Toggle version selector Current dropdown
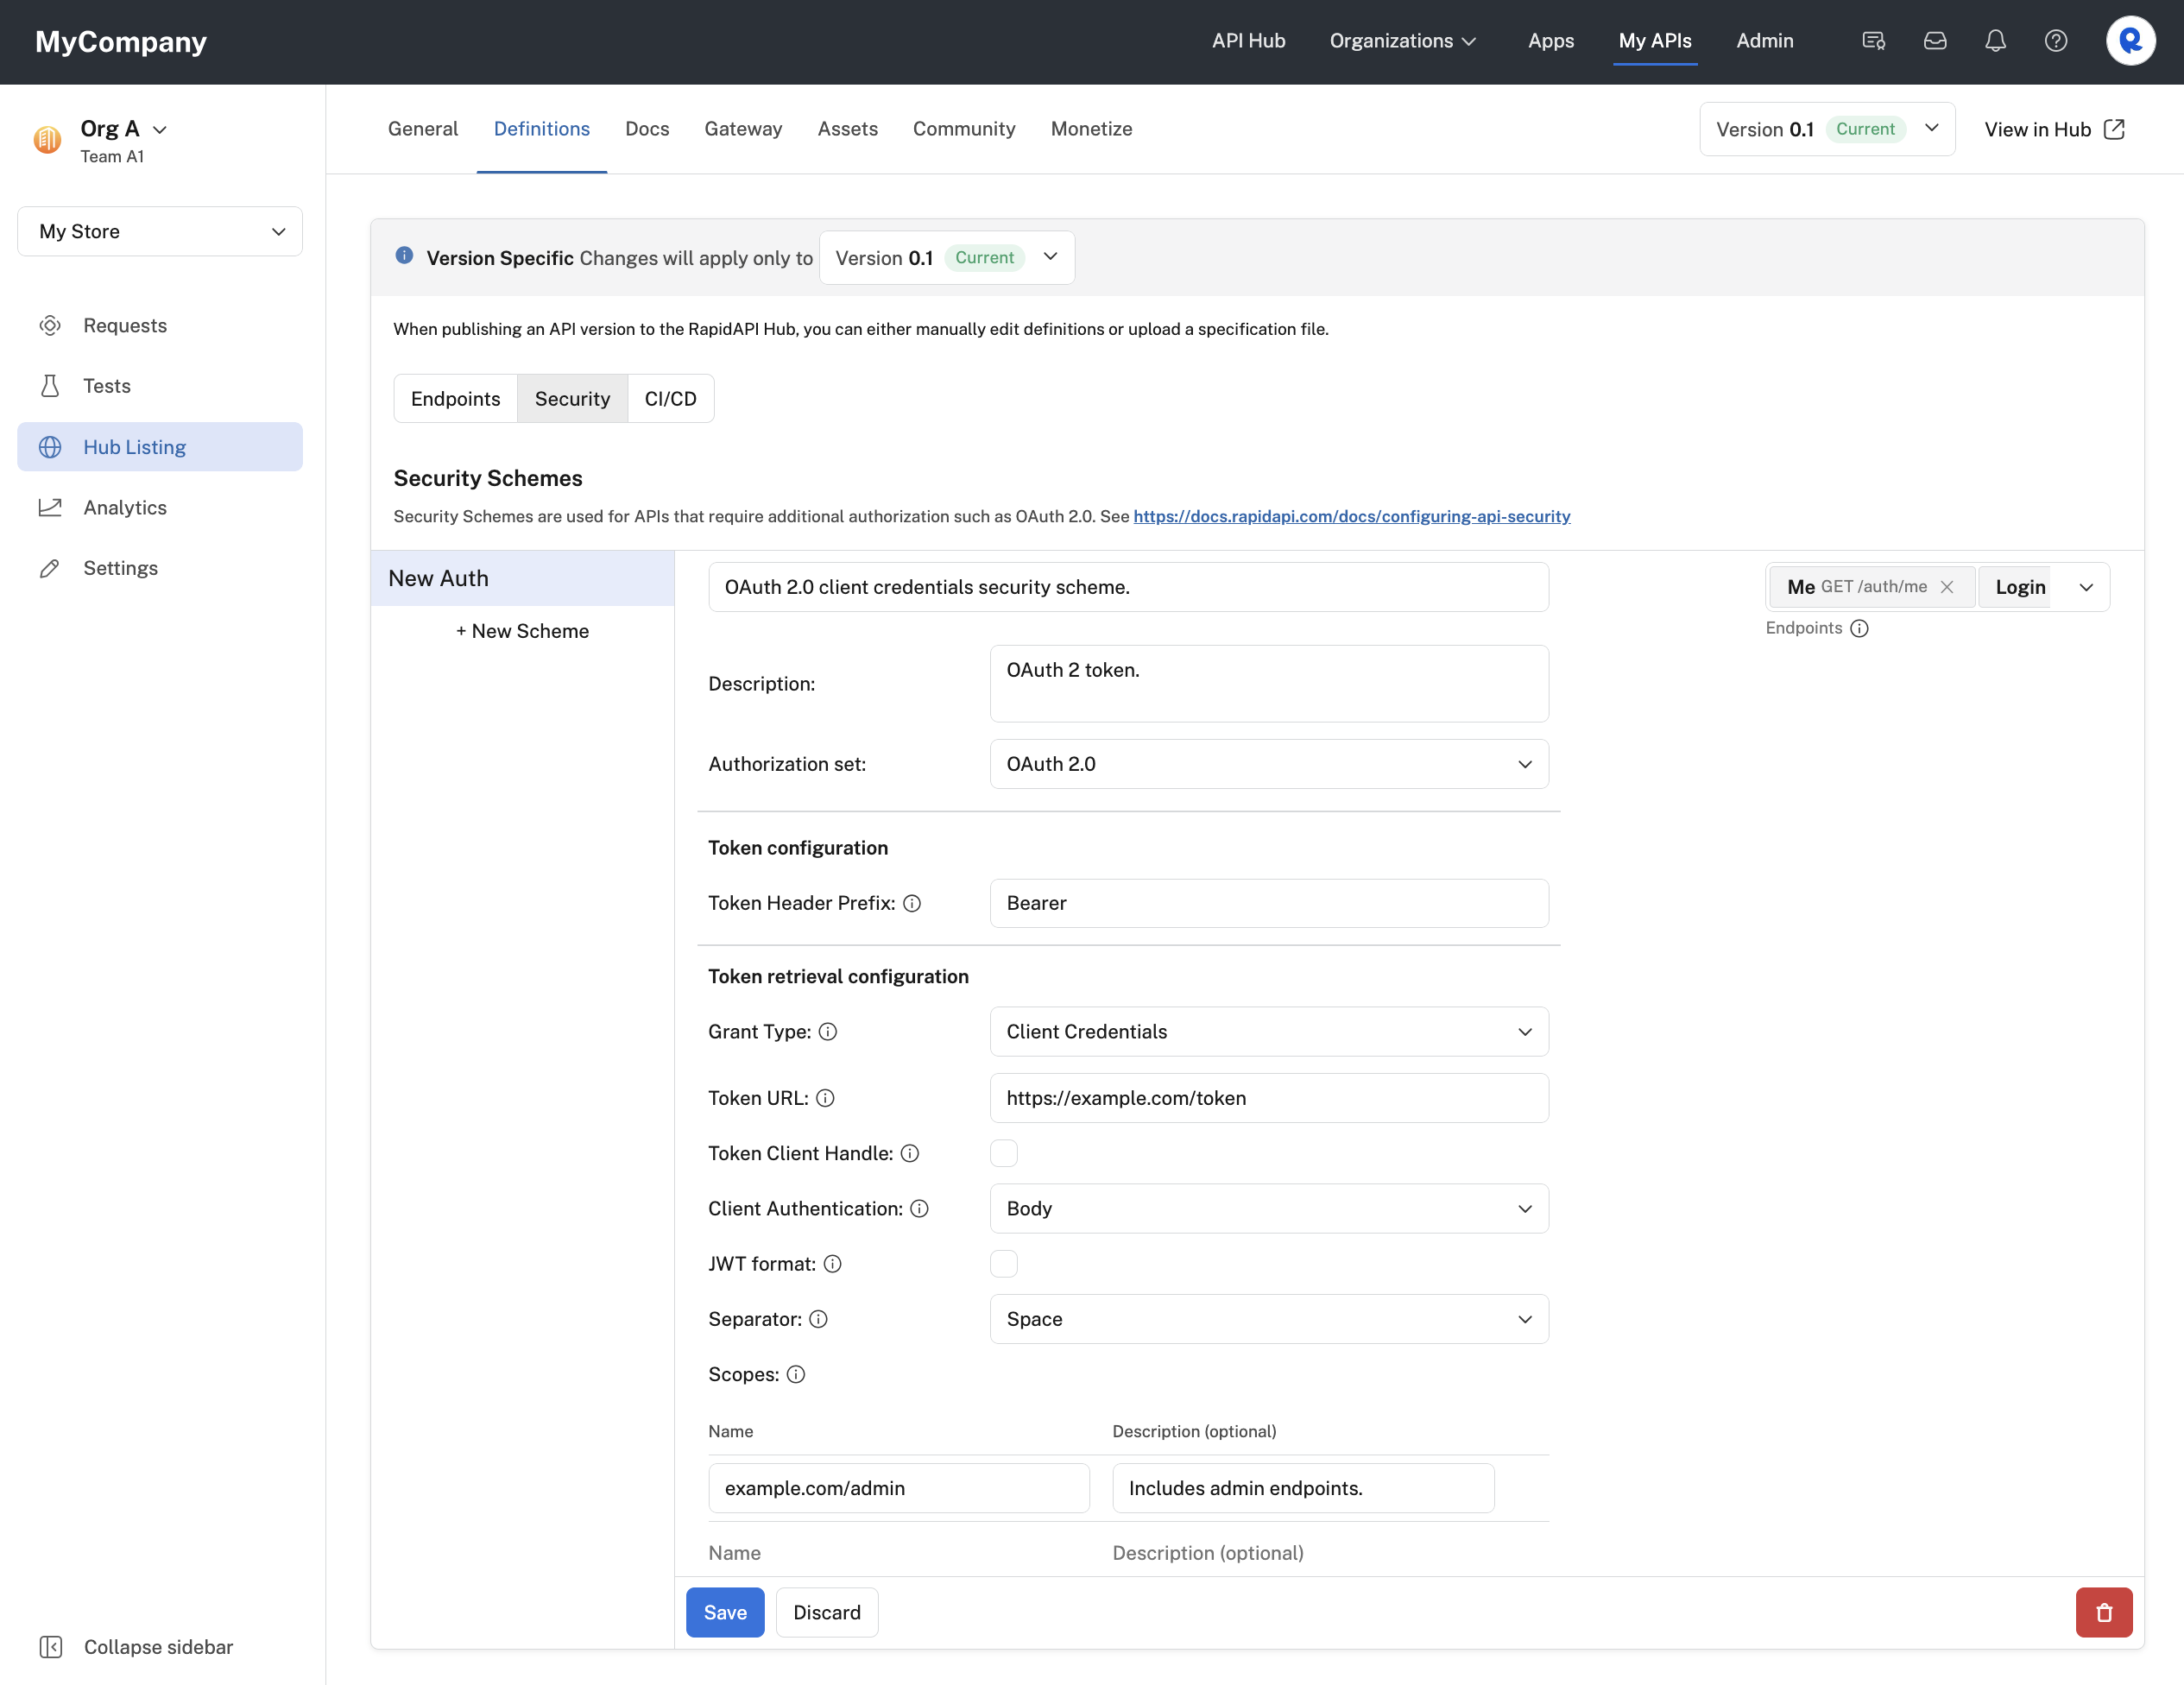The image size is (2184, 1685). tap(1931, 129)
